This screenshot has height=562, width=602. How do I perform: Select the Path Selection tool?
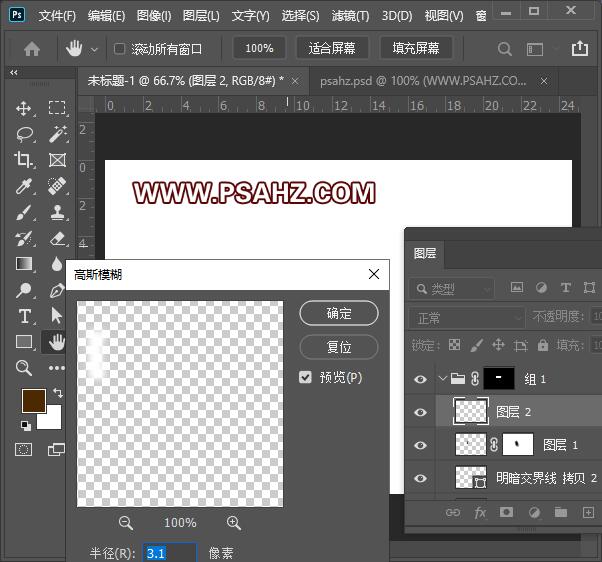click(x=56, y=316)
